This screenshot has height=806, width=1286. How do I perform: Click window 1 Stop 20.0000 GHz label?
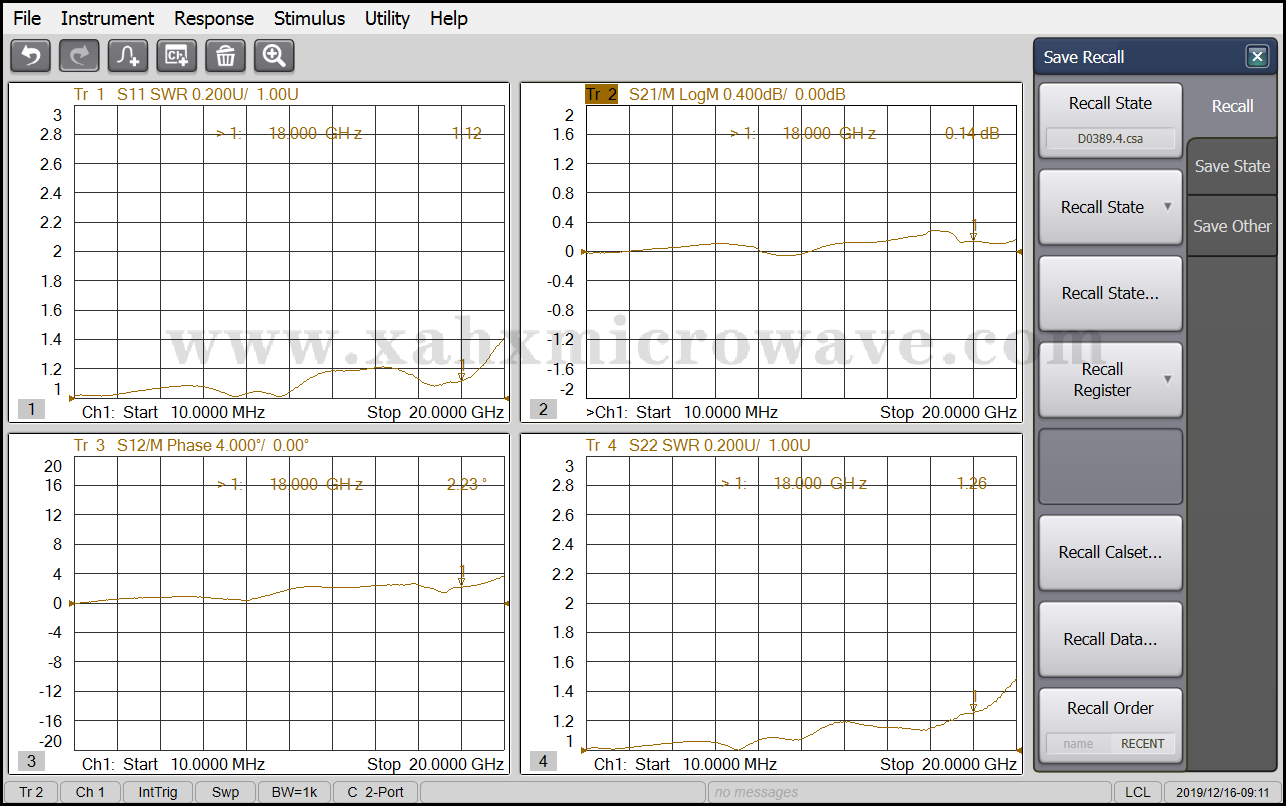coord(435,412)
